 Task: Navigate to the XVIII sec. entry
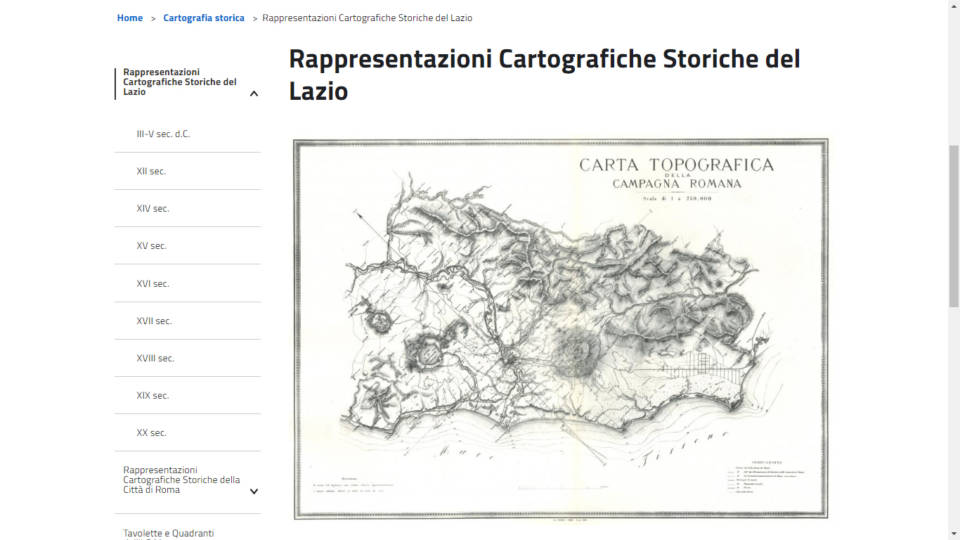pos(155,358)
